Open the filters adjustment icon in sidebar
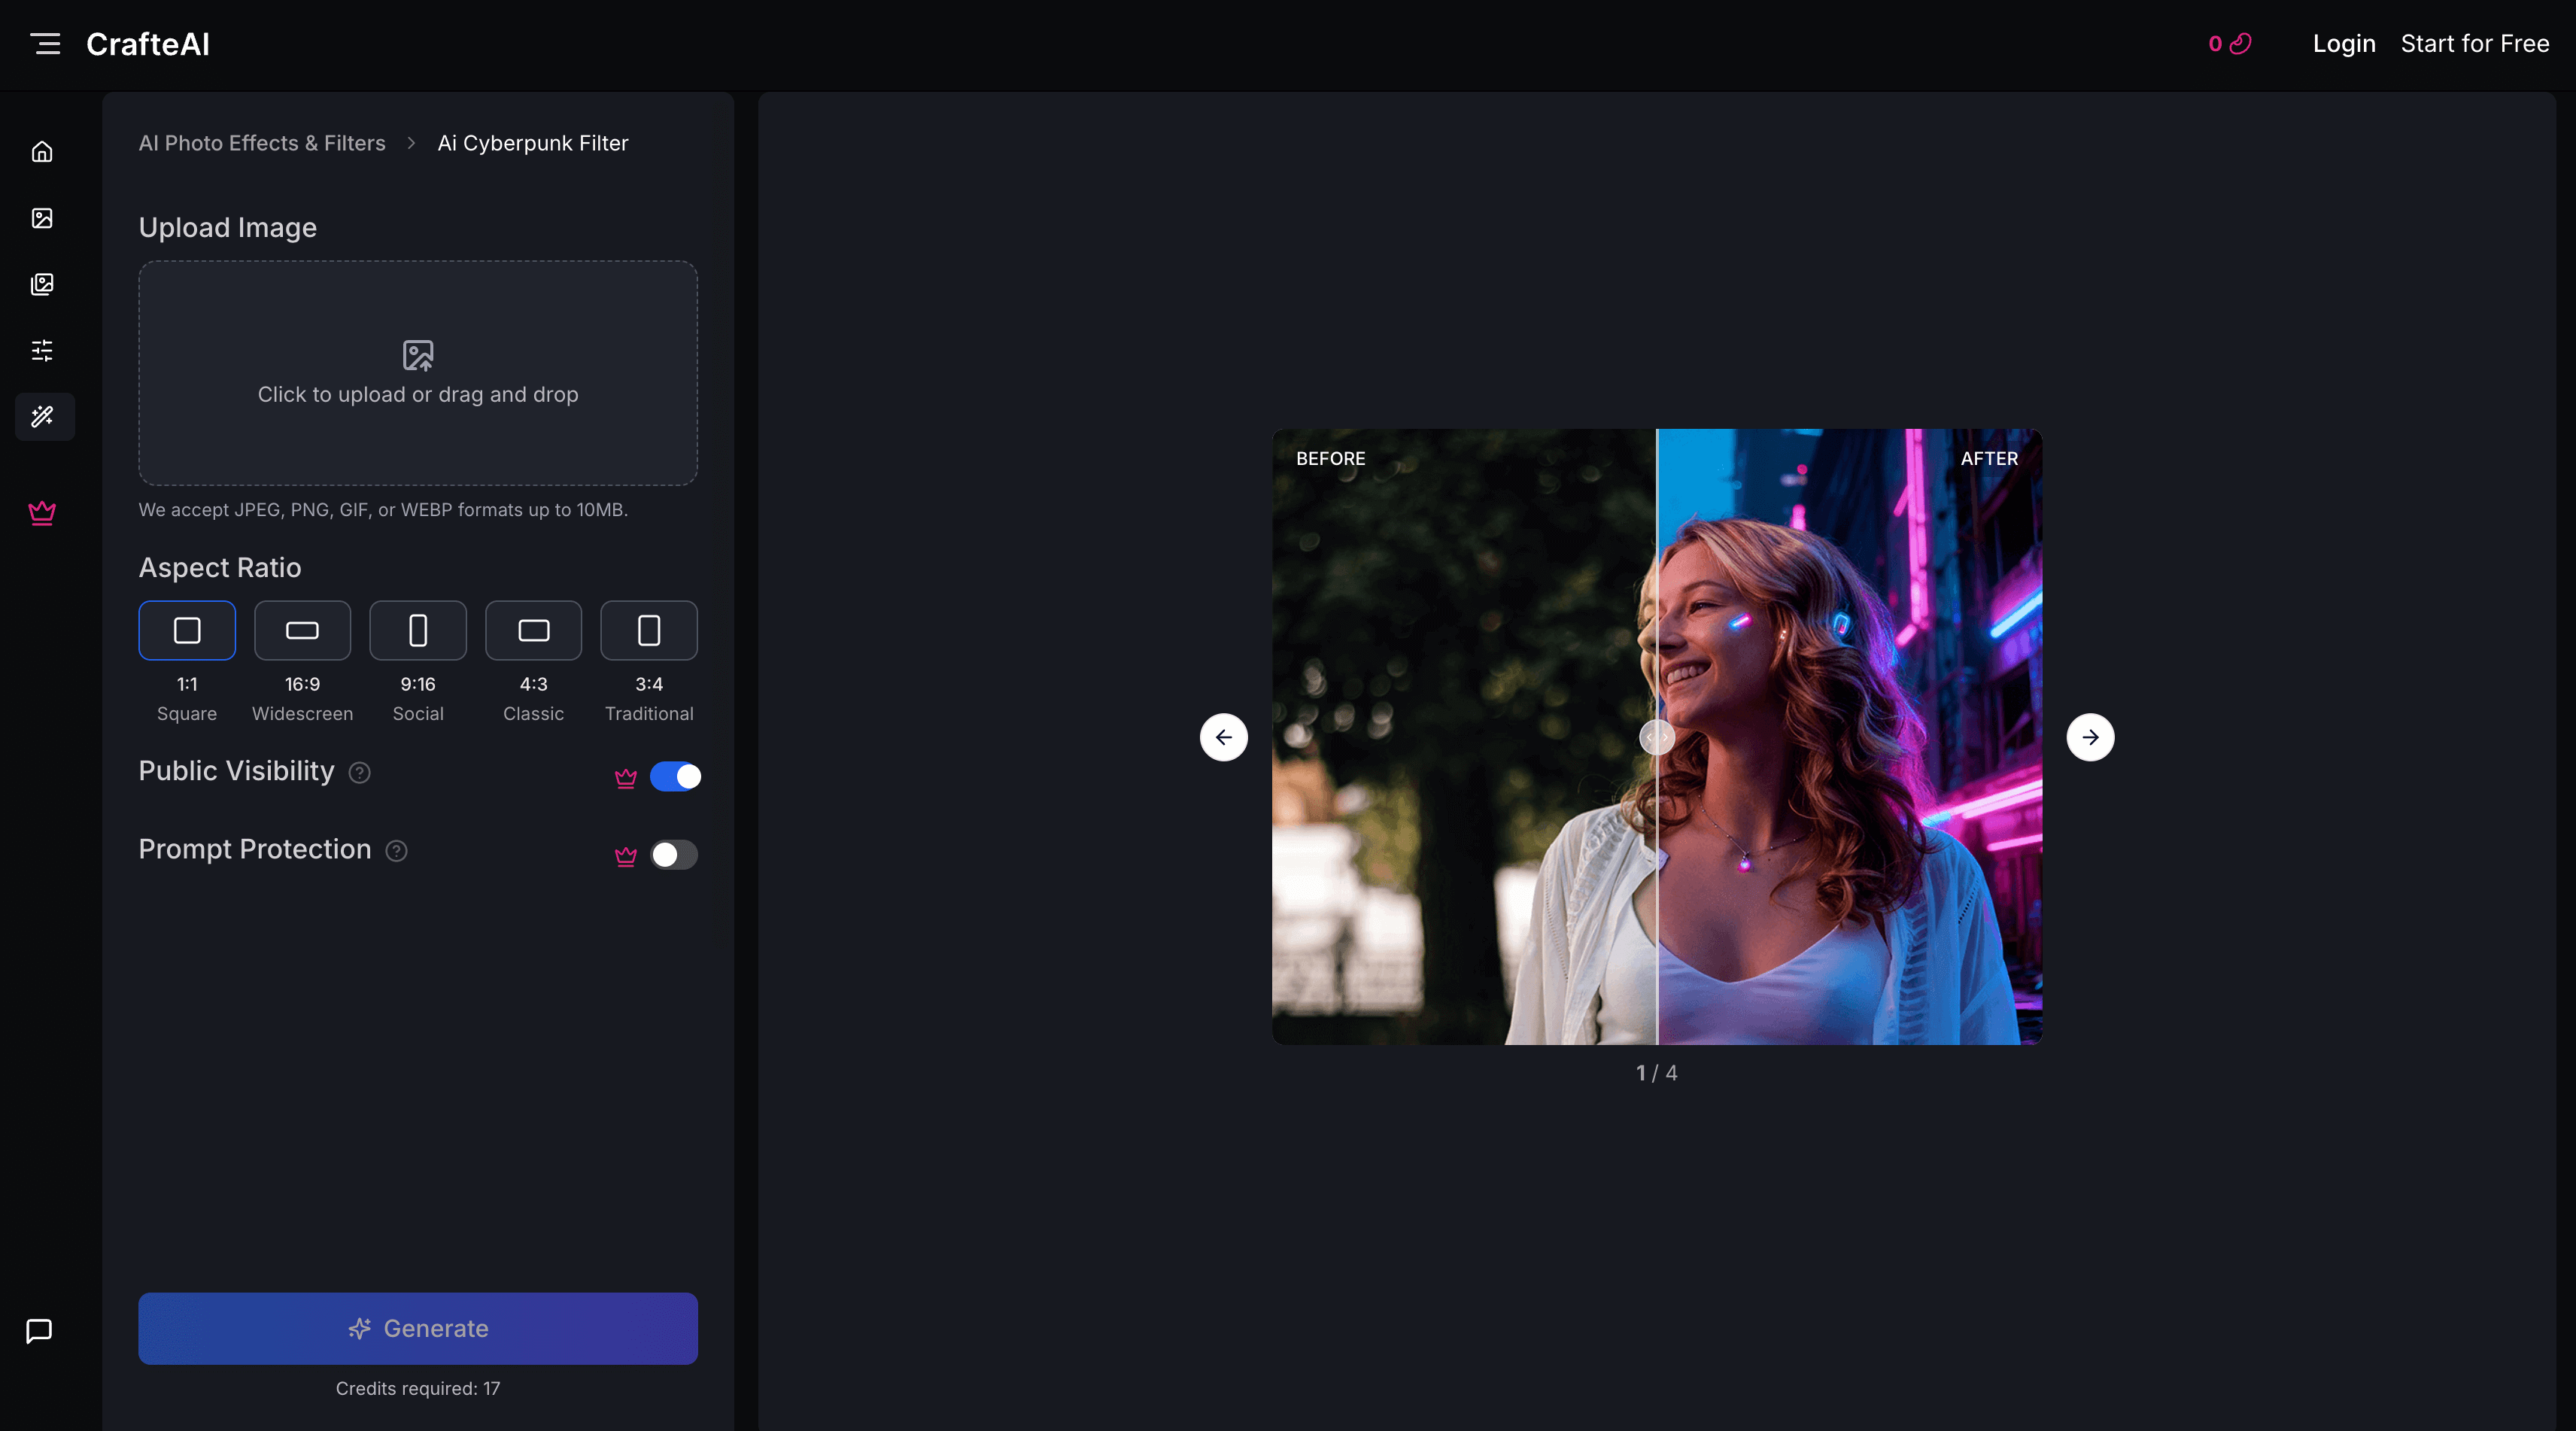Screen dimensions: 2576x1431 pos(42,350)
